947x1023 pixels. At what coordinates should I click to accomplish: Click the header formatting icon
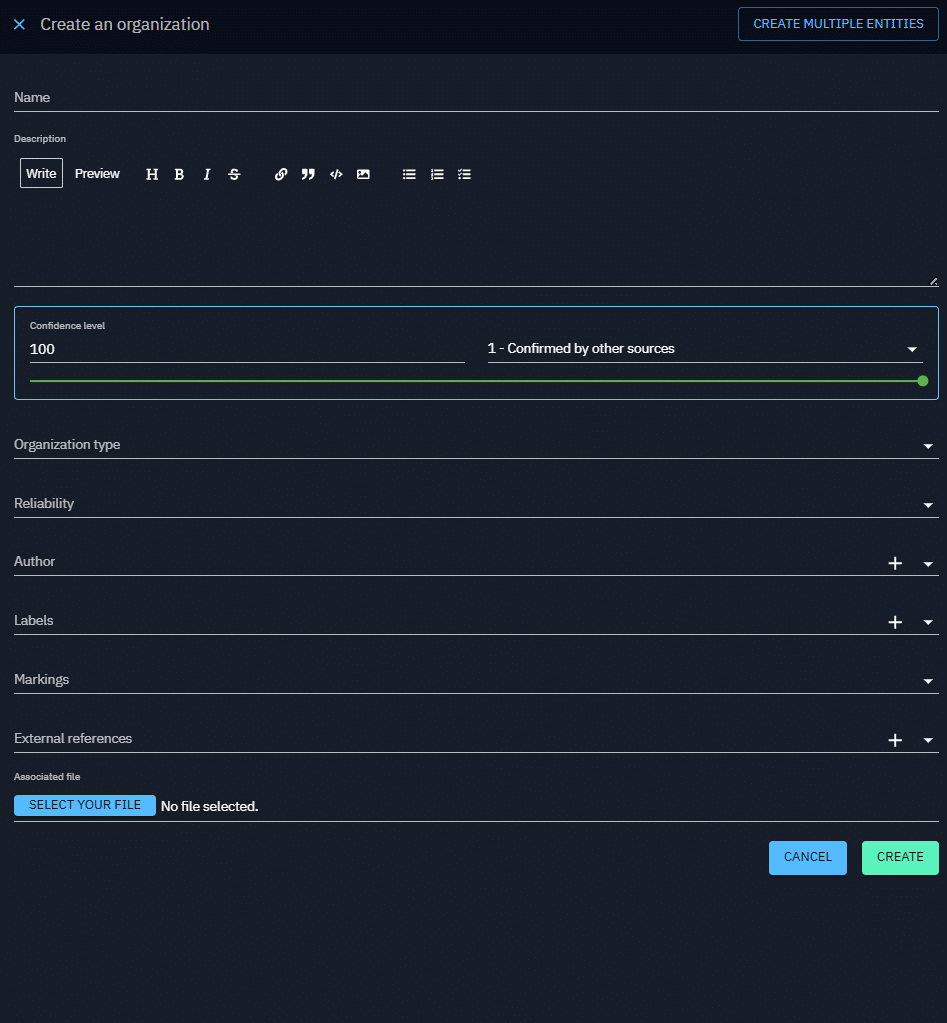[152, 174]
